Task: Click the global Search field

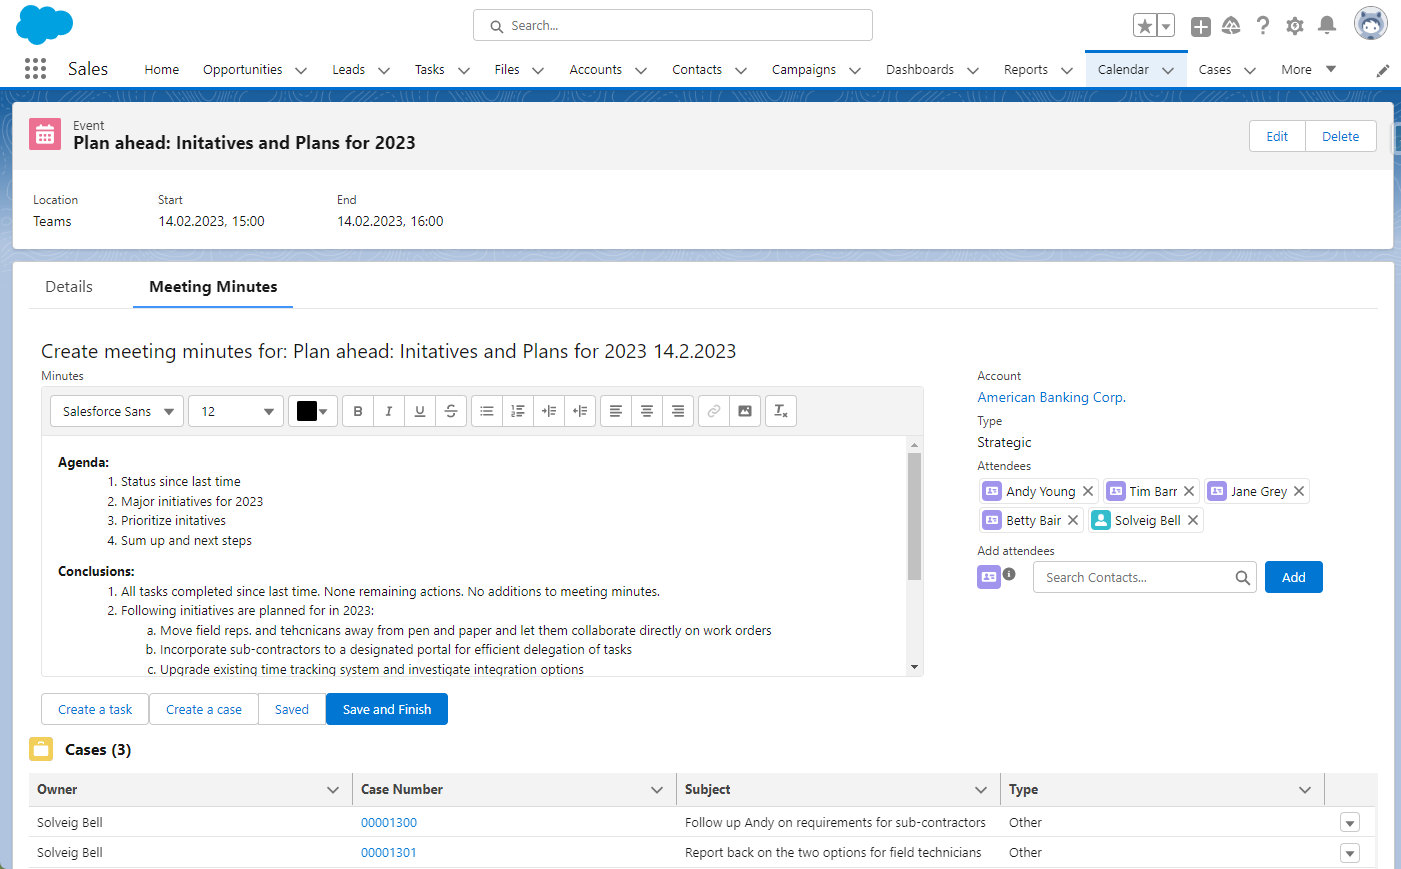Action: click(x=673, y=25)
